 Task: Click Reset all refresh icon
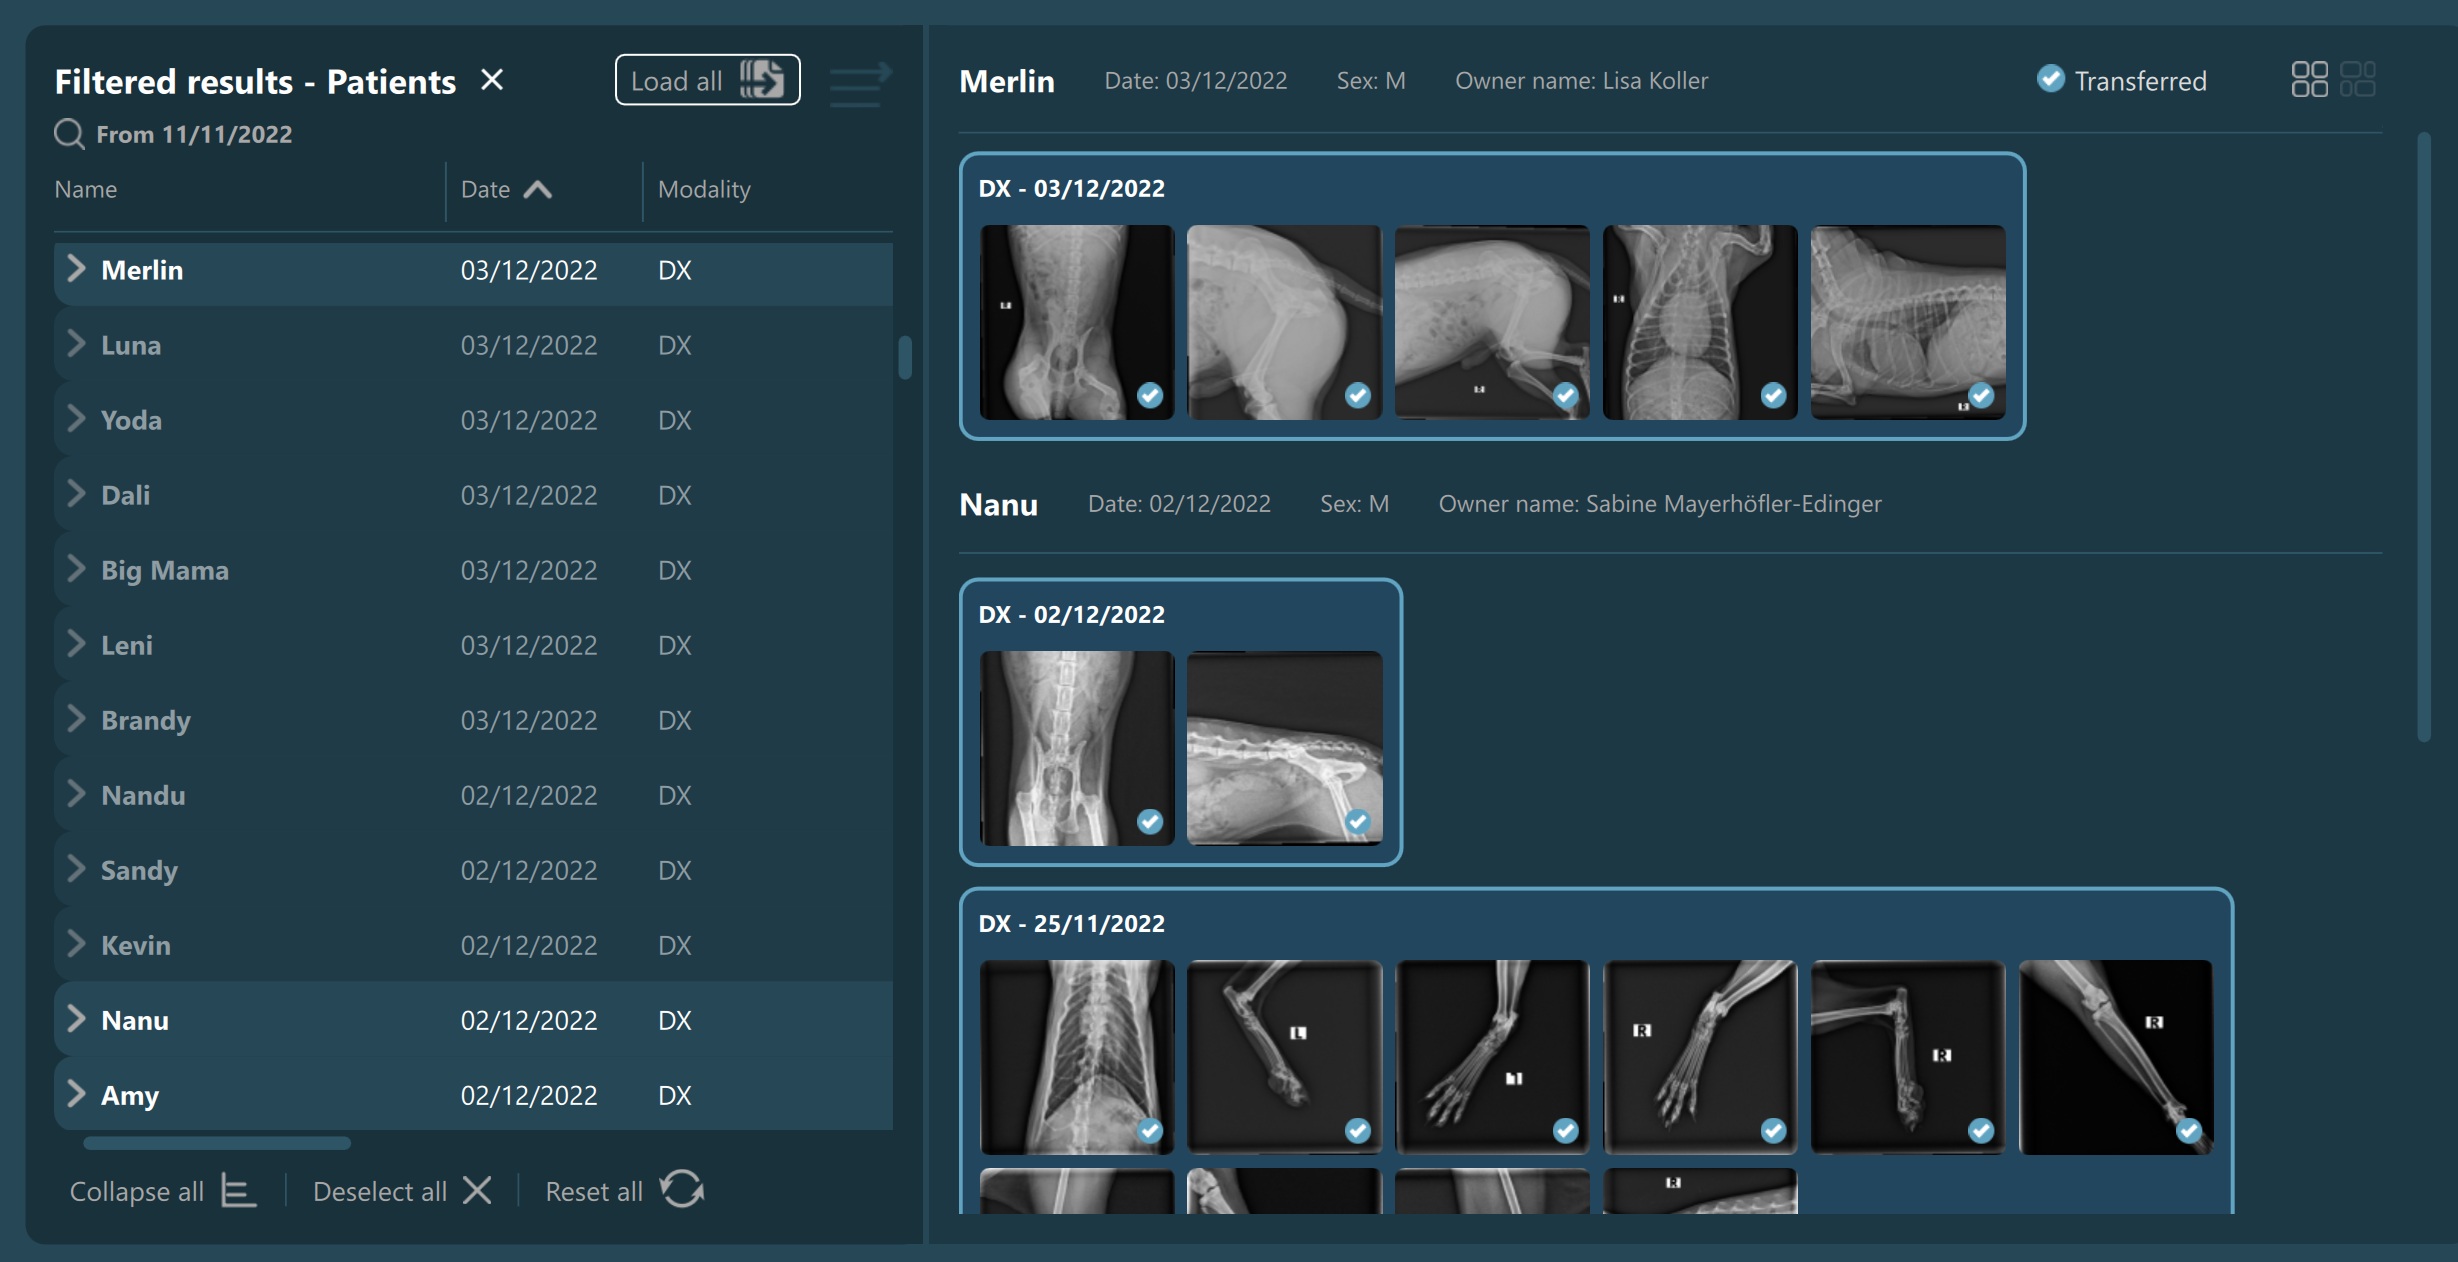[x=682, y=1190]
